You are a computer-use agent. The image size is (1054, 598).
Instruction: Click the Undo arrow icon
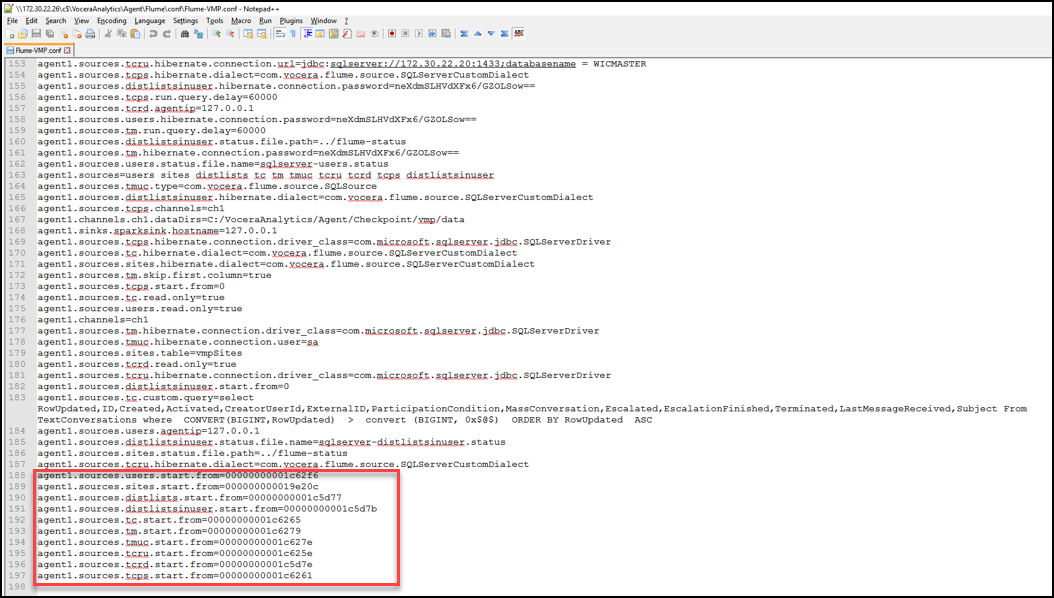(x=153, y=34)
